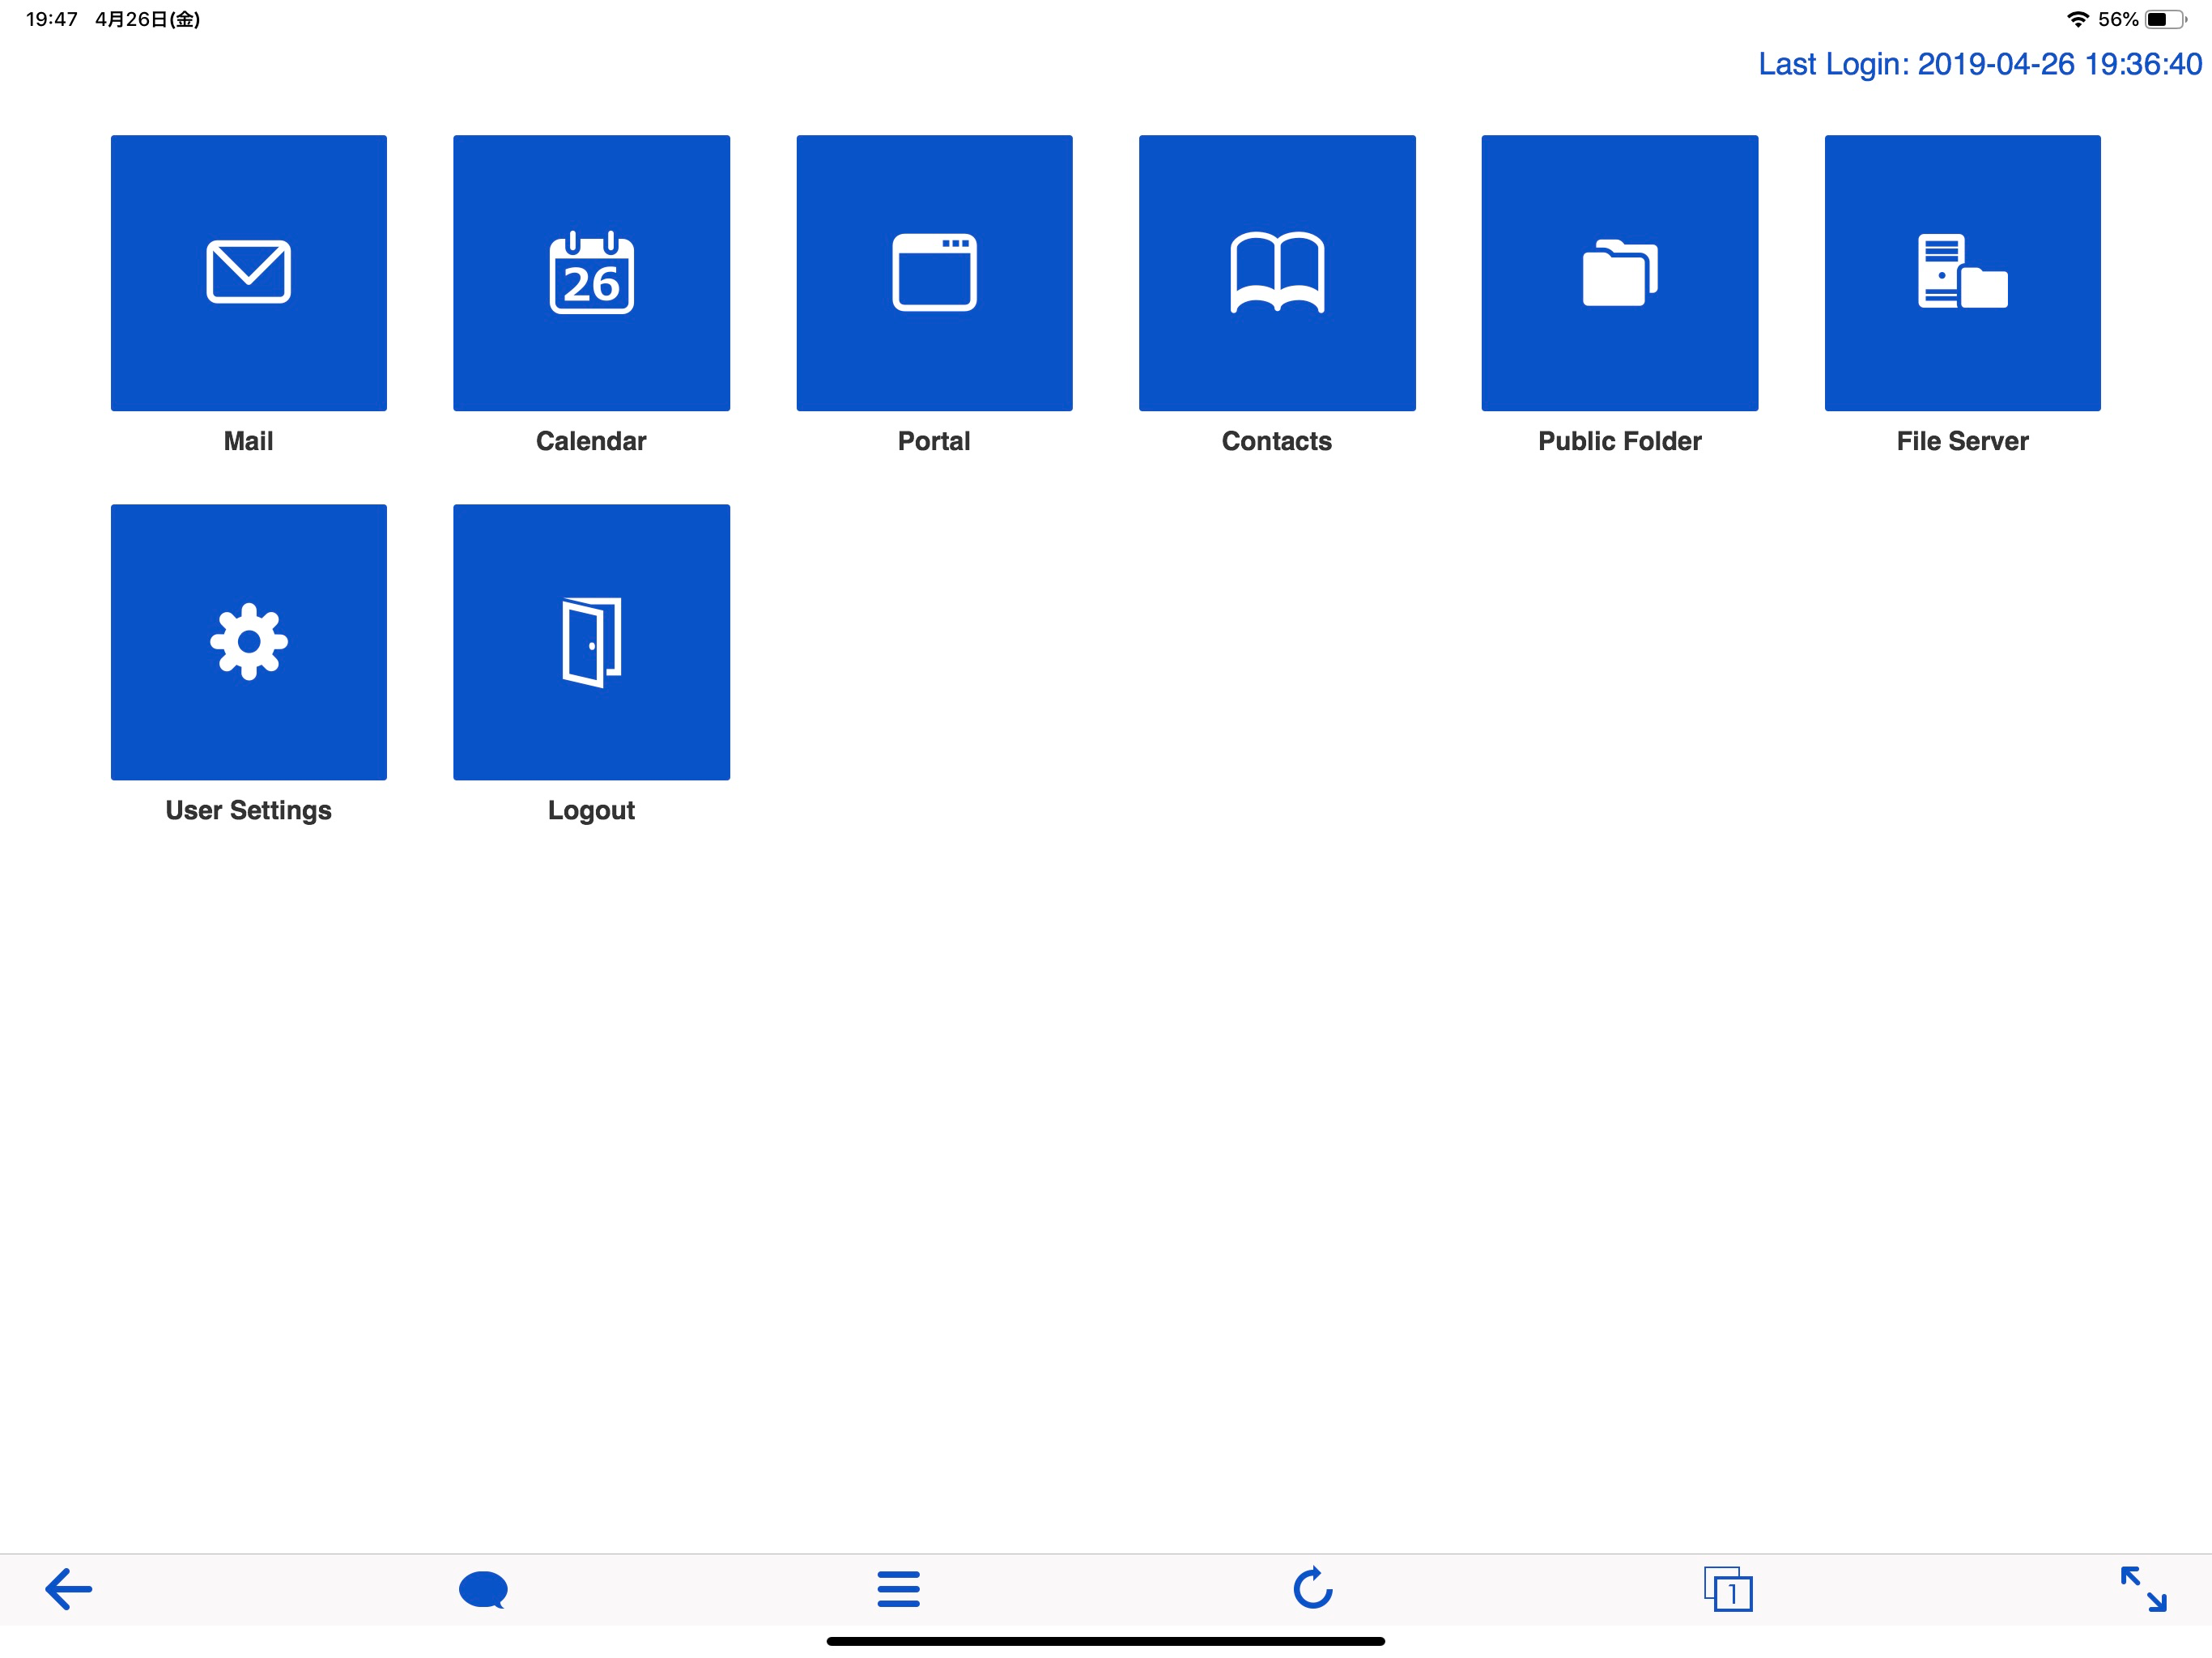This screenshot has width=2212, height=1658.
Task: Click the Logout door tile
Action: [x=591, y=642]
